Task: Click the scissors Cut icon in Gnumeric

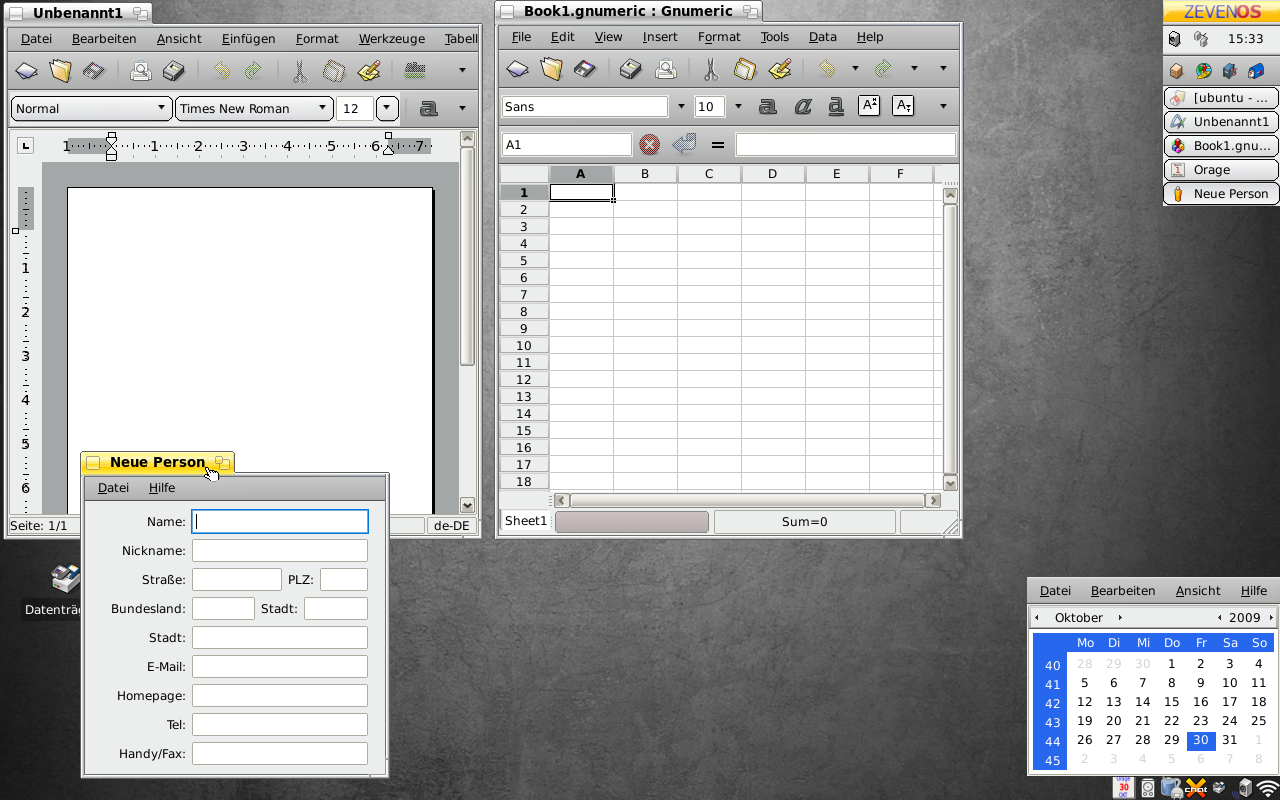Action: coord(711,69)
